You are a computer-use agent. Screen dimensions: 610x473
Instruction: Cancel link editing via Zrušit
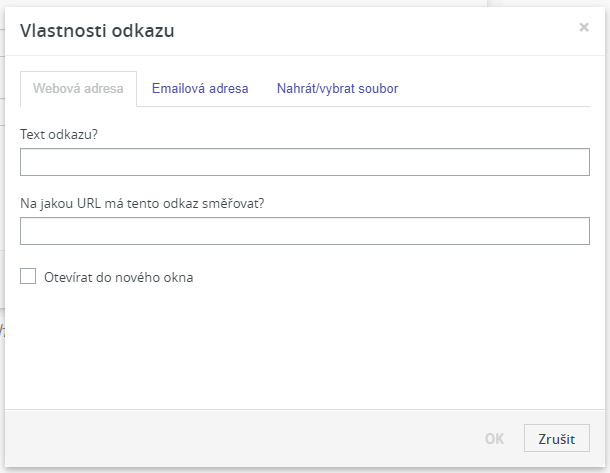(557, 438)
